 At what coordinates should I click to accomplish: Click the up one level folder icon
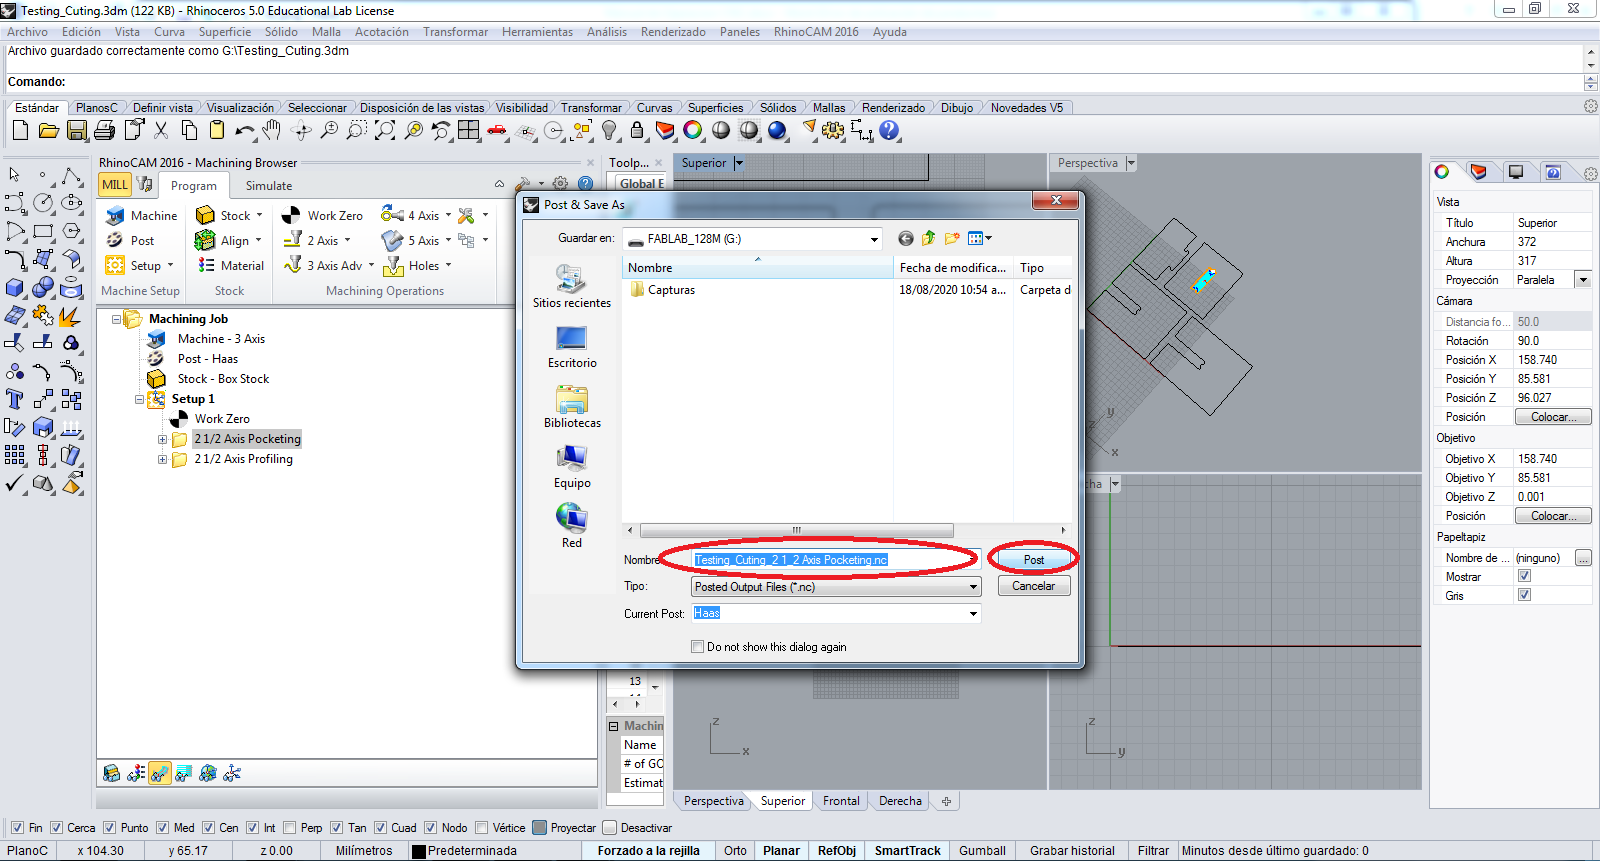[929, 238]
